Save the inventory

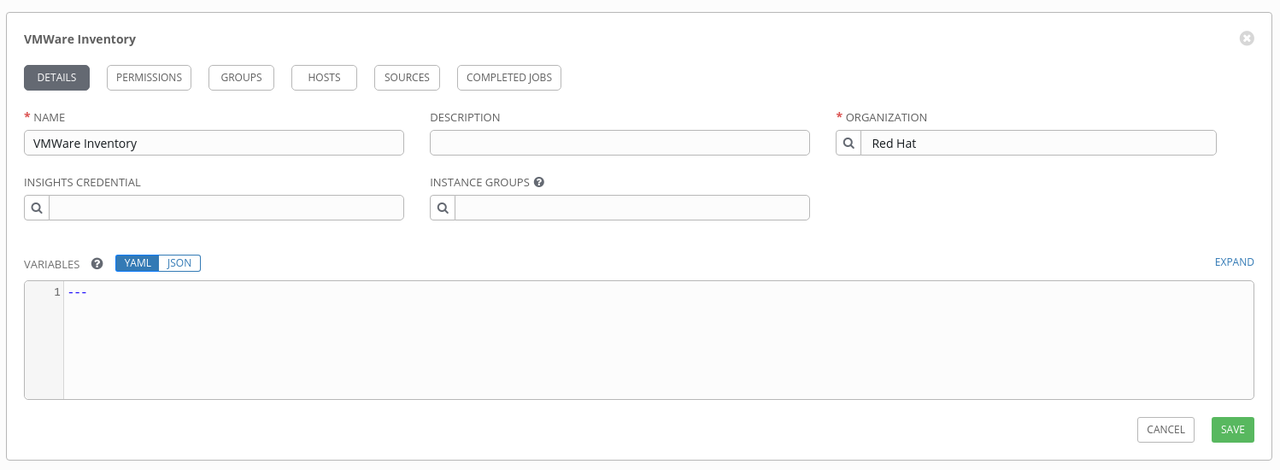[x=1233, y=429]
